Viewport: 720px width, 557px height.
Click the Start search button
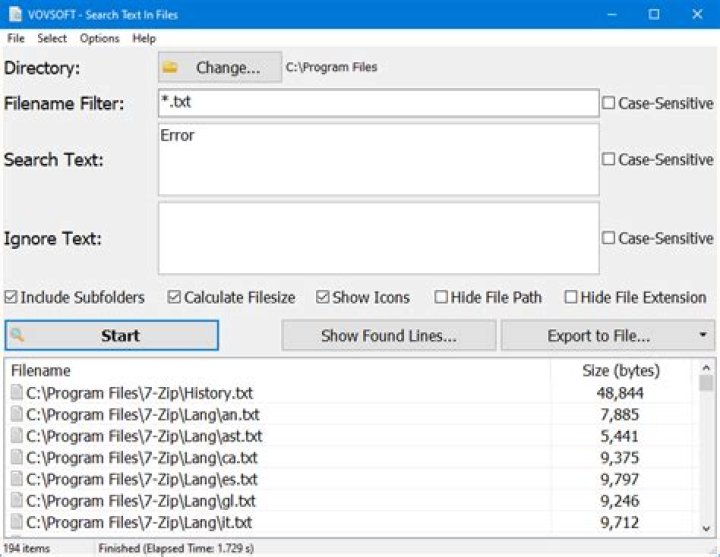[x=112, y=335]
